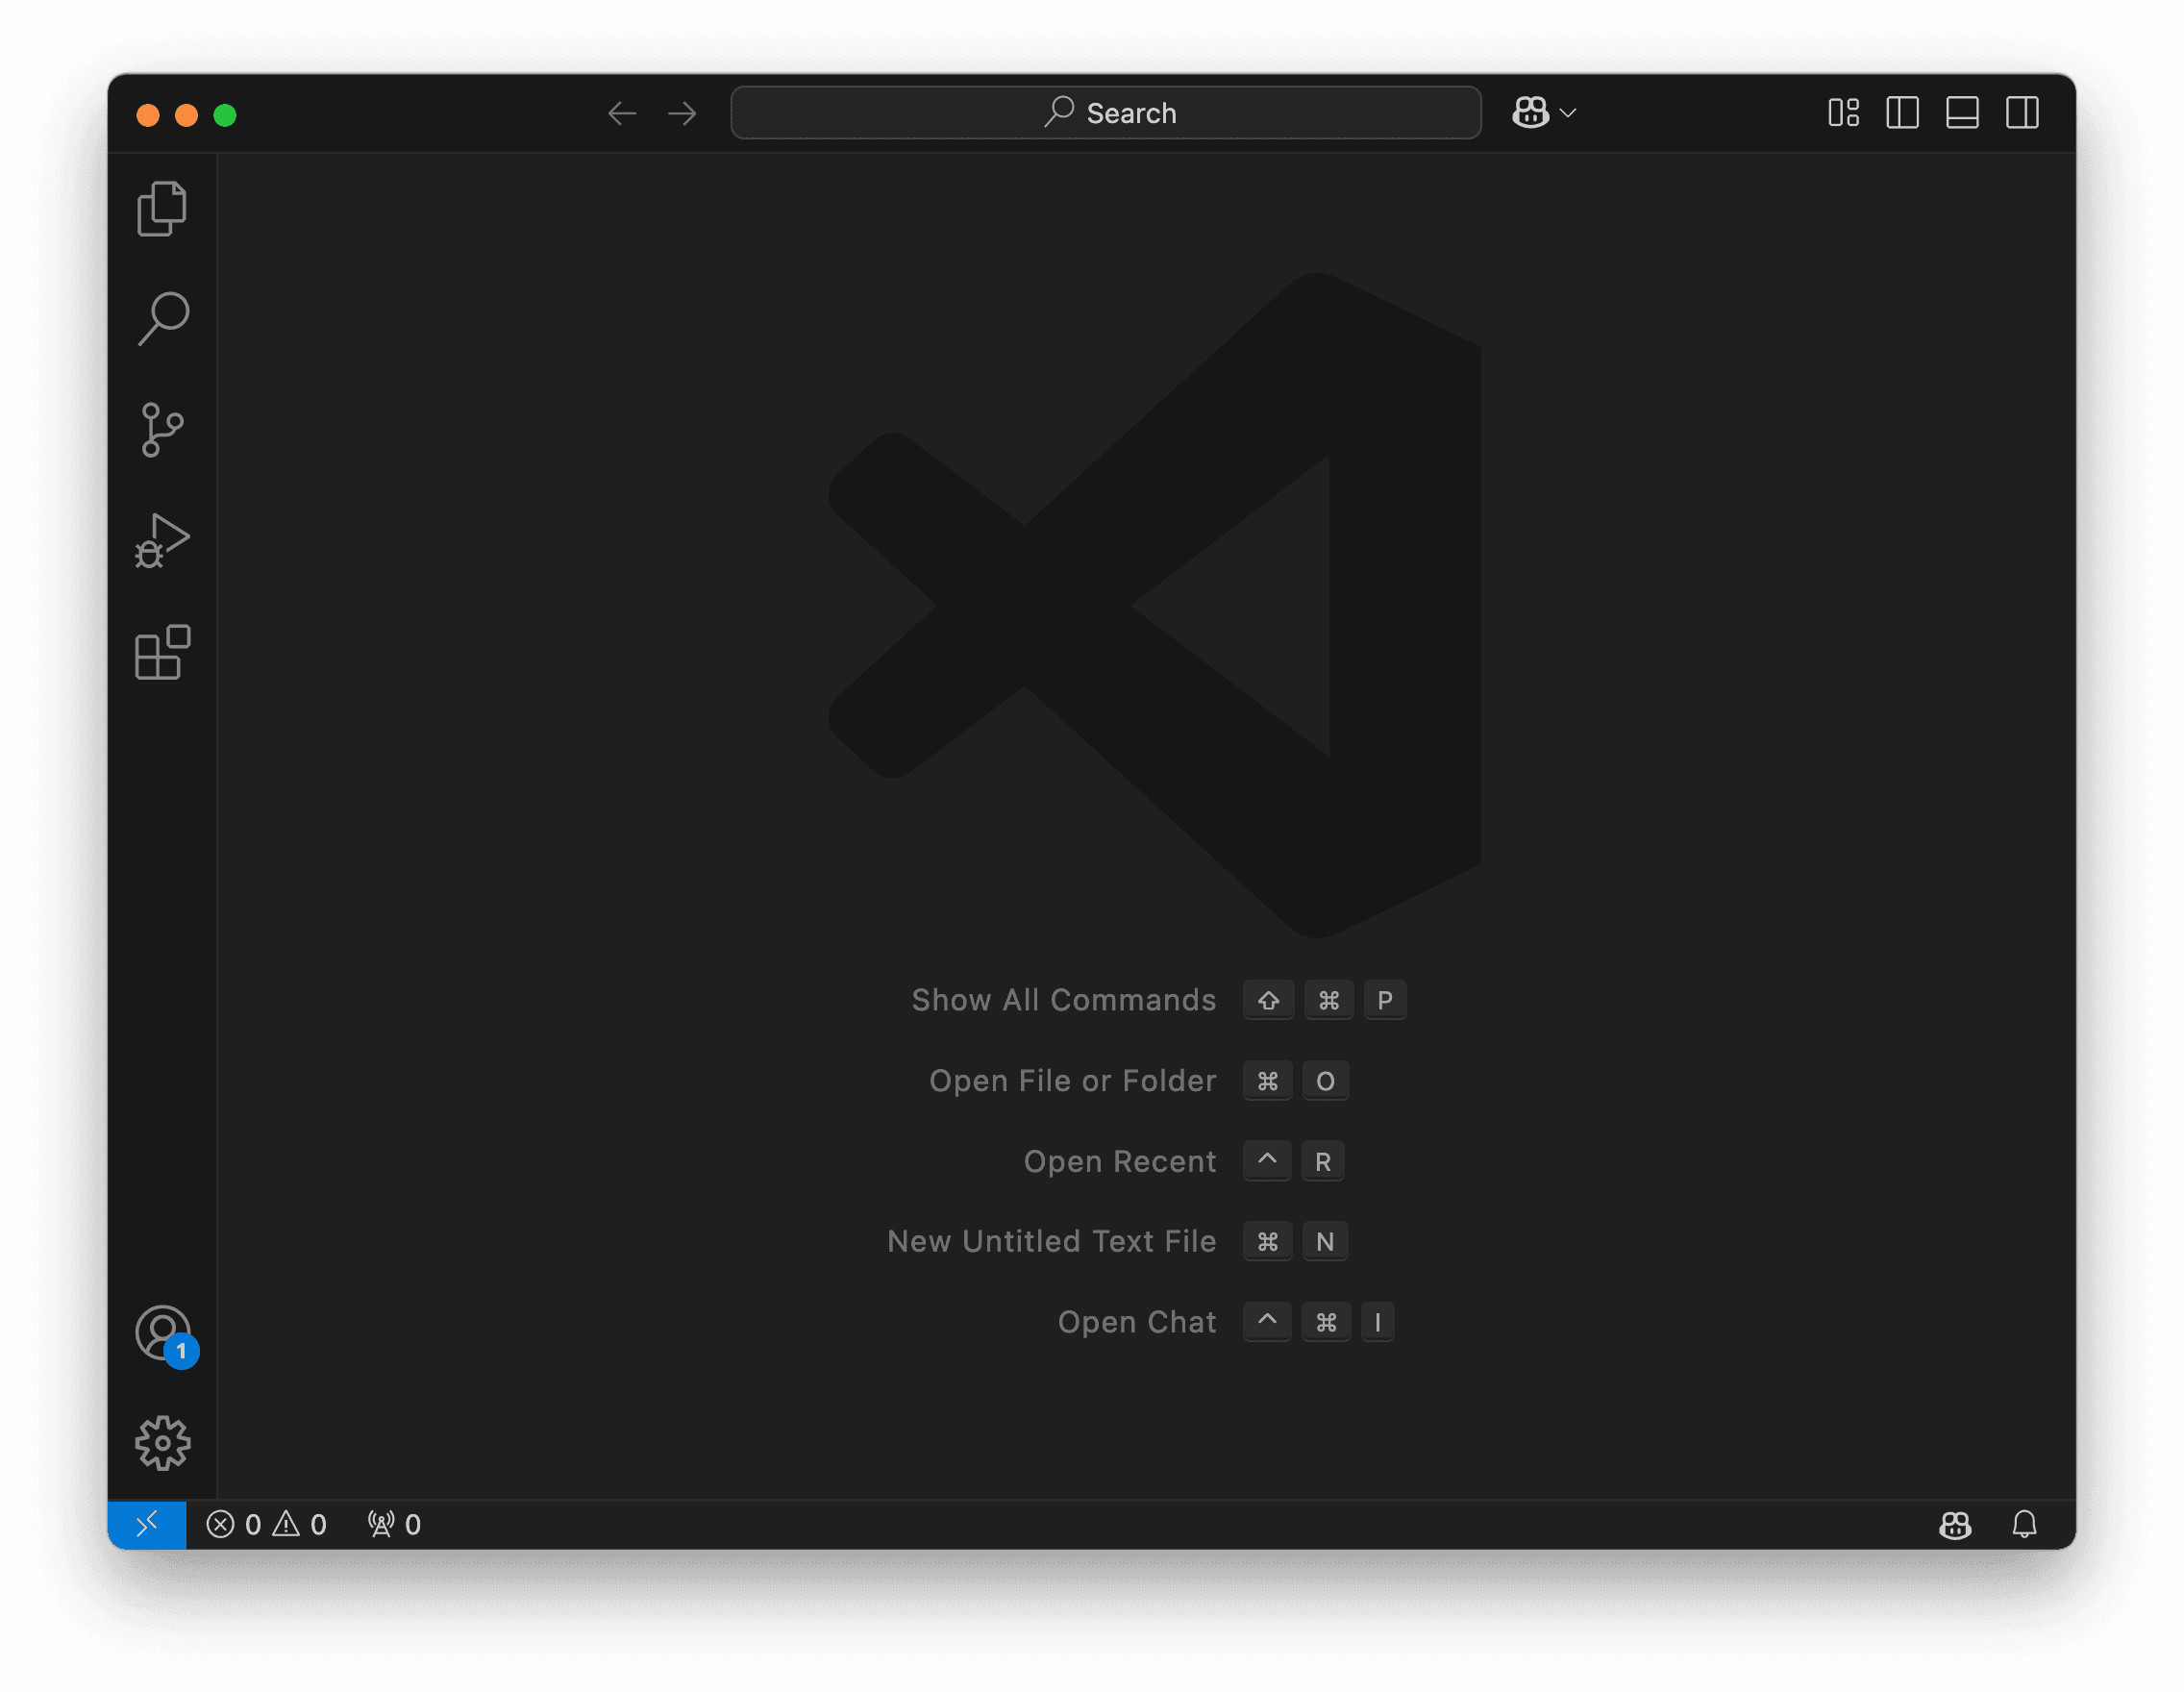Click the back navigation arrow
The width and height of the screenshot is (2184, 1692).
(x=622, y=113)
